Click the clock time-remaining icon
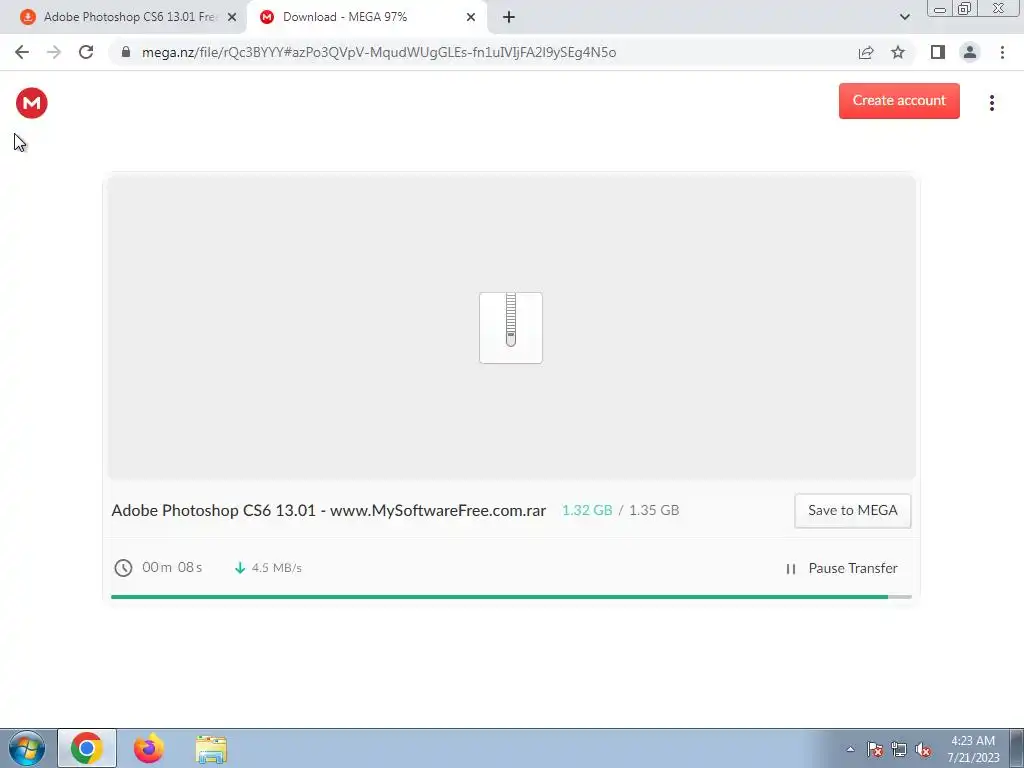The image size is (1024, 768). (123, 568)
